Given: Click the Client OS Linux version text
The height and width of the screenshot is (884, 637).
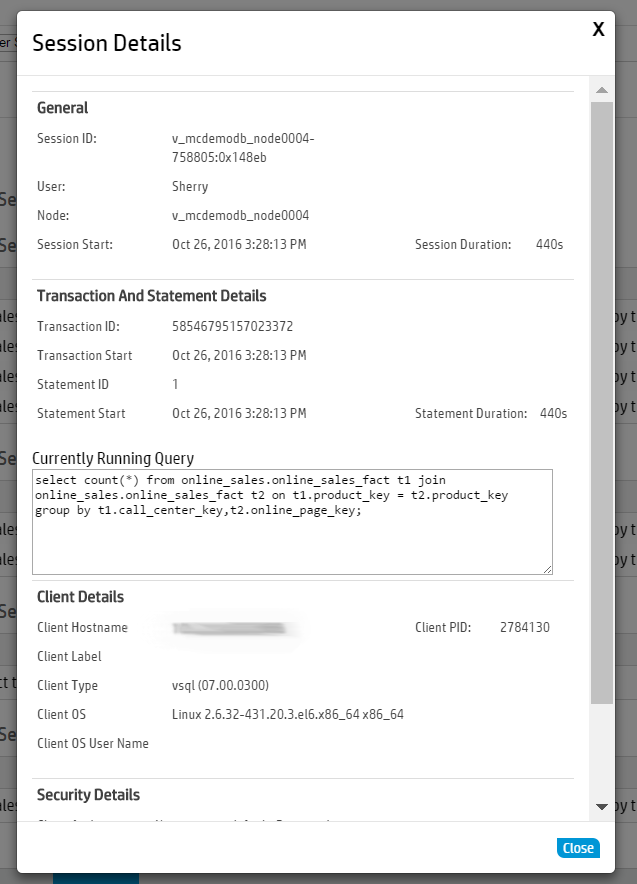Looking at the screenshot, I should pos(288,715).
